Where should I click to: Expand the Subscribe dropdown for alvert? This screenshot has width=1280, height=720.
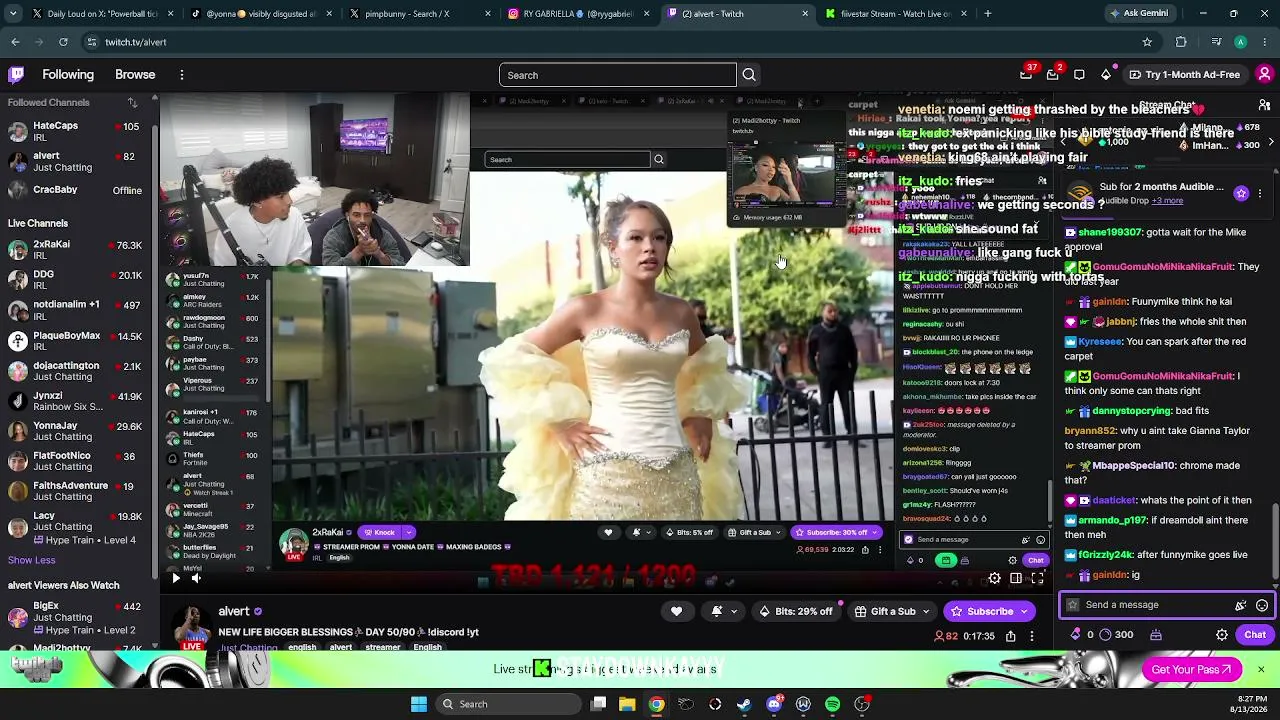coord(1025,611)
